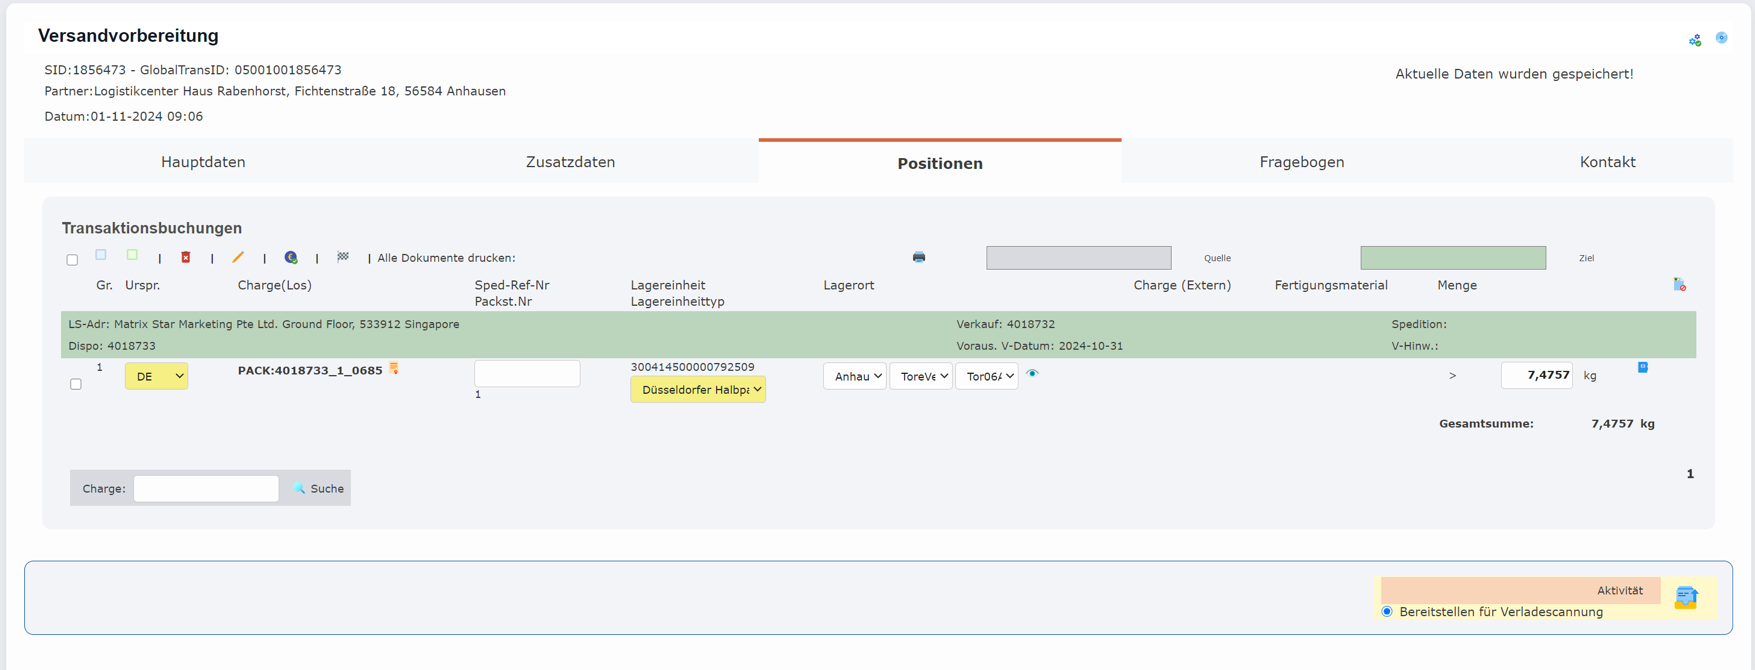Check the row 1 position checkbox
Viewport: 1755px width, 670px height.
[x=76, y=384]
